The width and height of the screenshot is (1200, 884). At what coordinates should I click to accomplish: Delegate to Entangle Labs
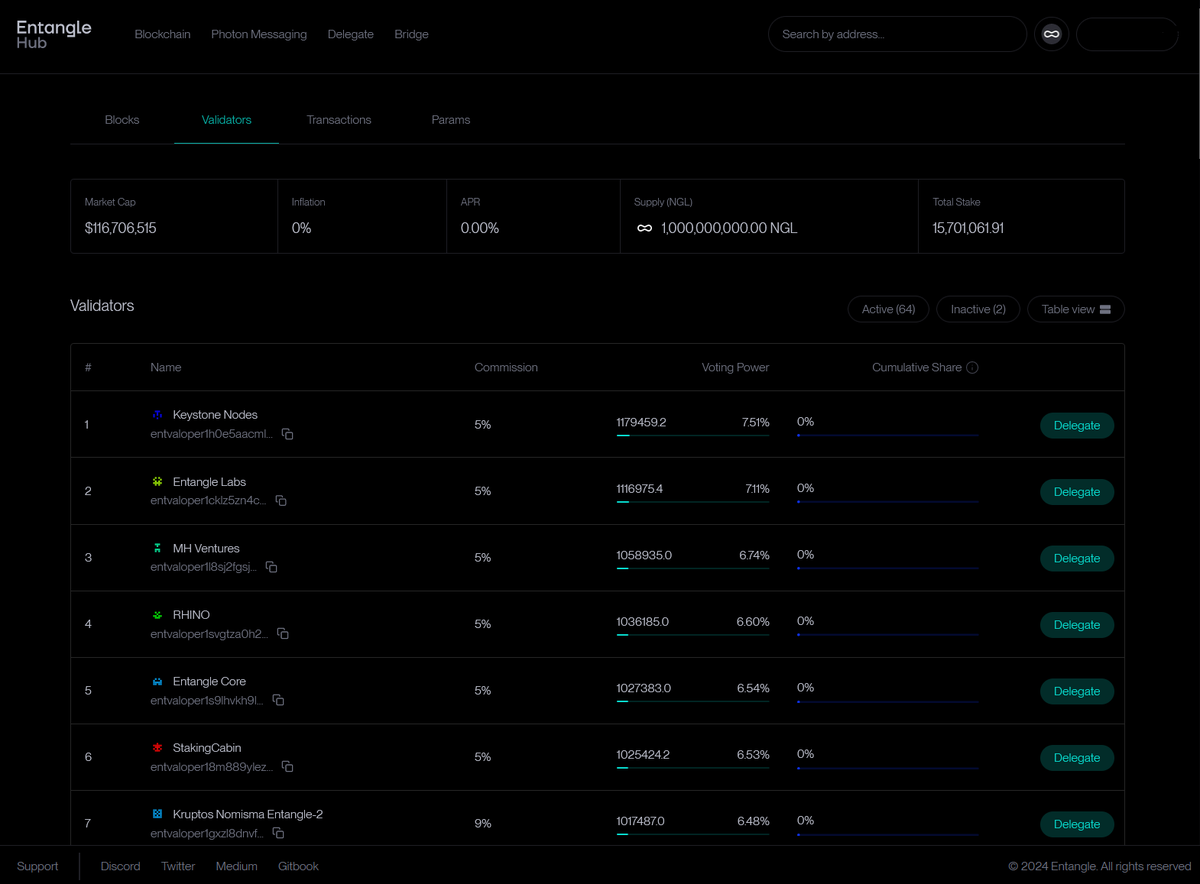(1077, 492)
